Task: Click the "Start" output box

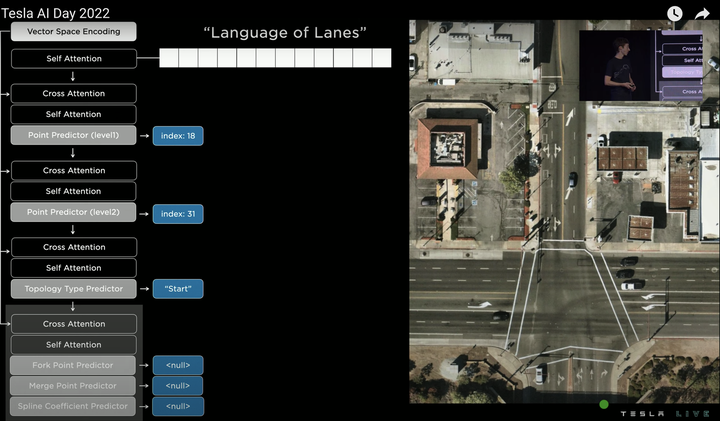Action: 178,289
